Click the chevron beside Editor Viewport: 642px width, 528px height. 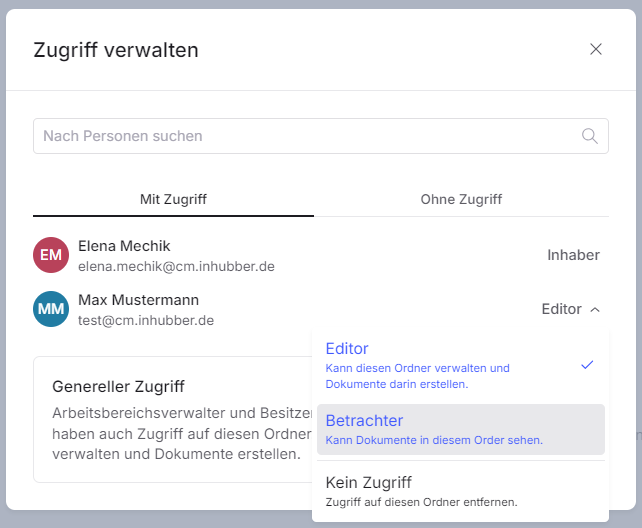(x=596, y=310)
